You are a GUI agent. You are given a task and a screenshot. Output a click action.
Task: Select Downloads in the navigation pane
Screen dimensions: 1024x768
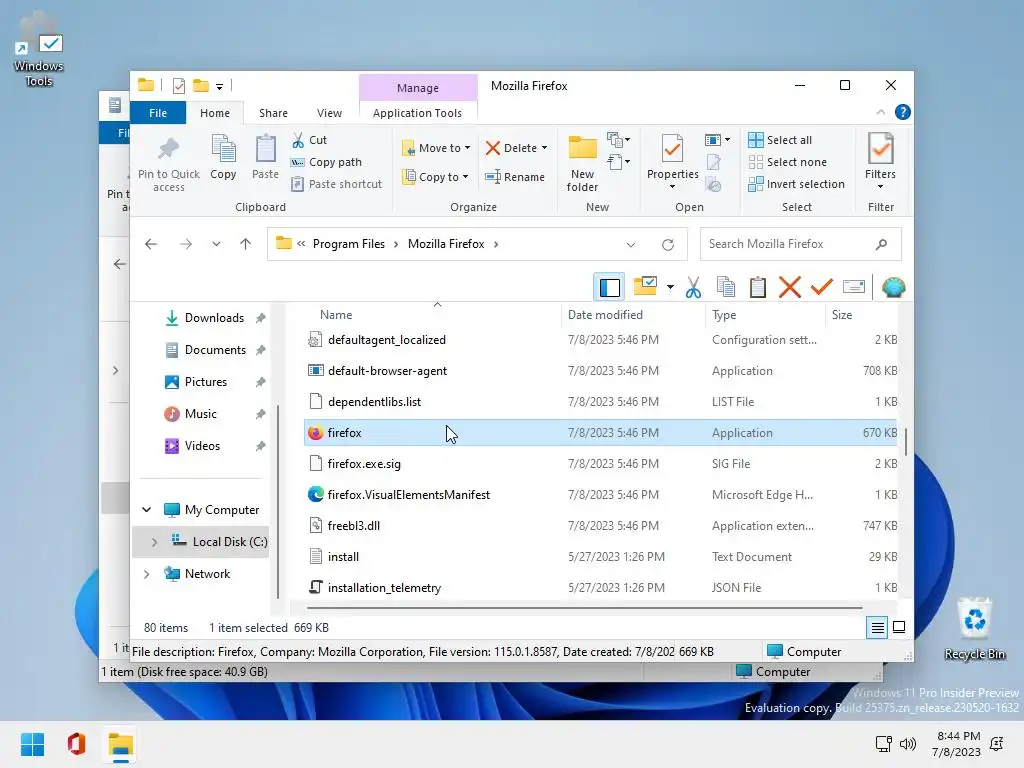coord(204,317)
